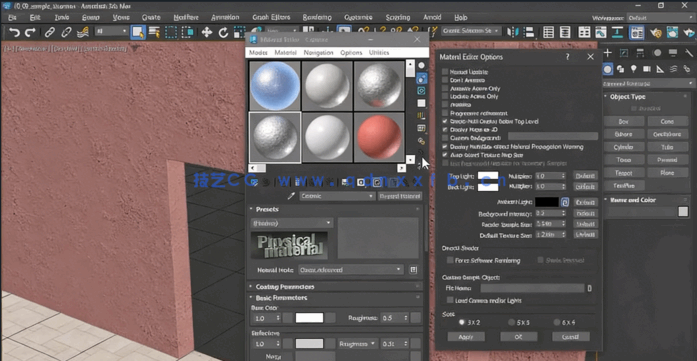This screenshot has width=697, height=361.
Task: Create a Teapot primitive button
Action: pos(624,172)
